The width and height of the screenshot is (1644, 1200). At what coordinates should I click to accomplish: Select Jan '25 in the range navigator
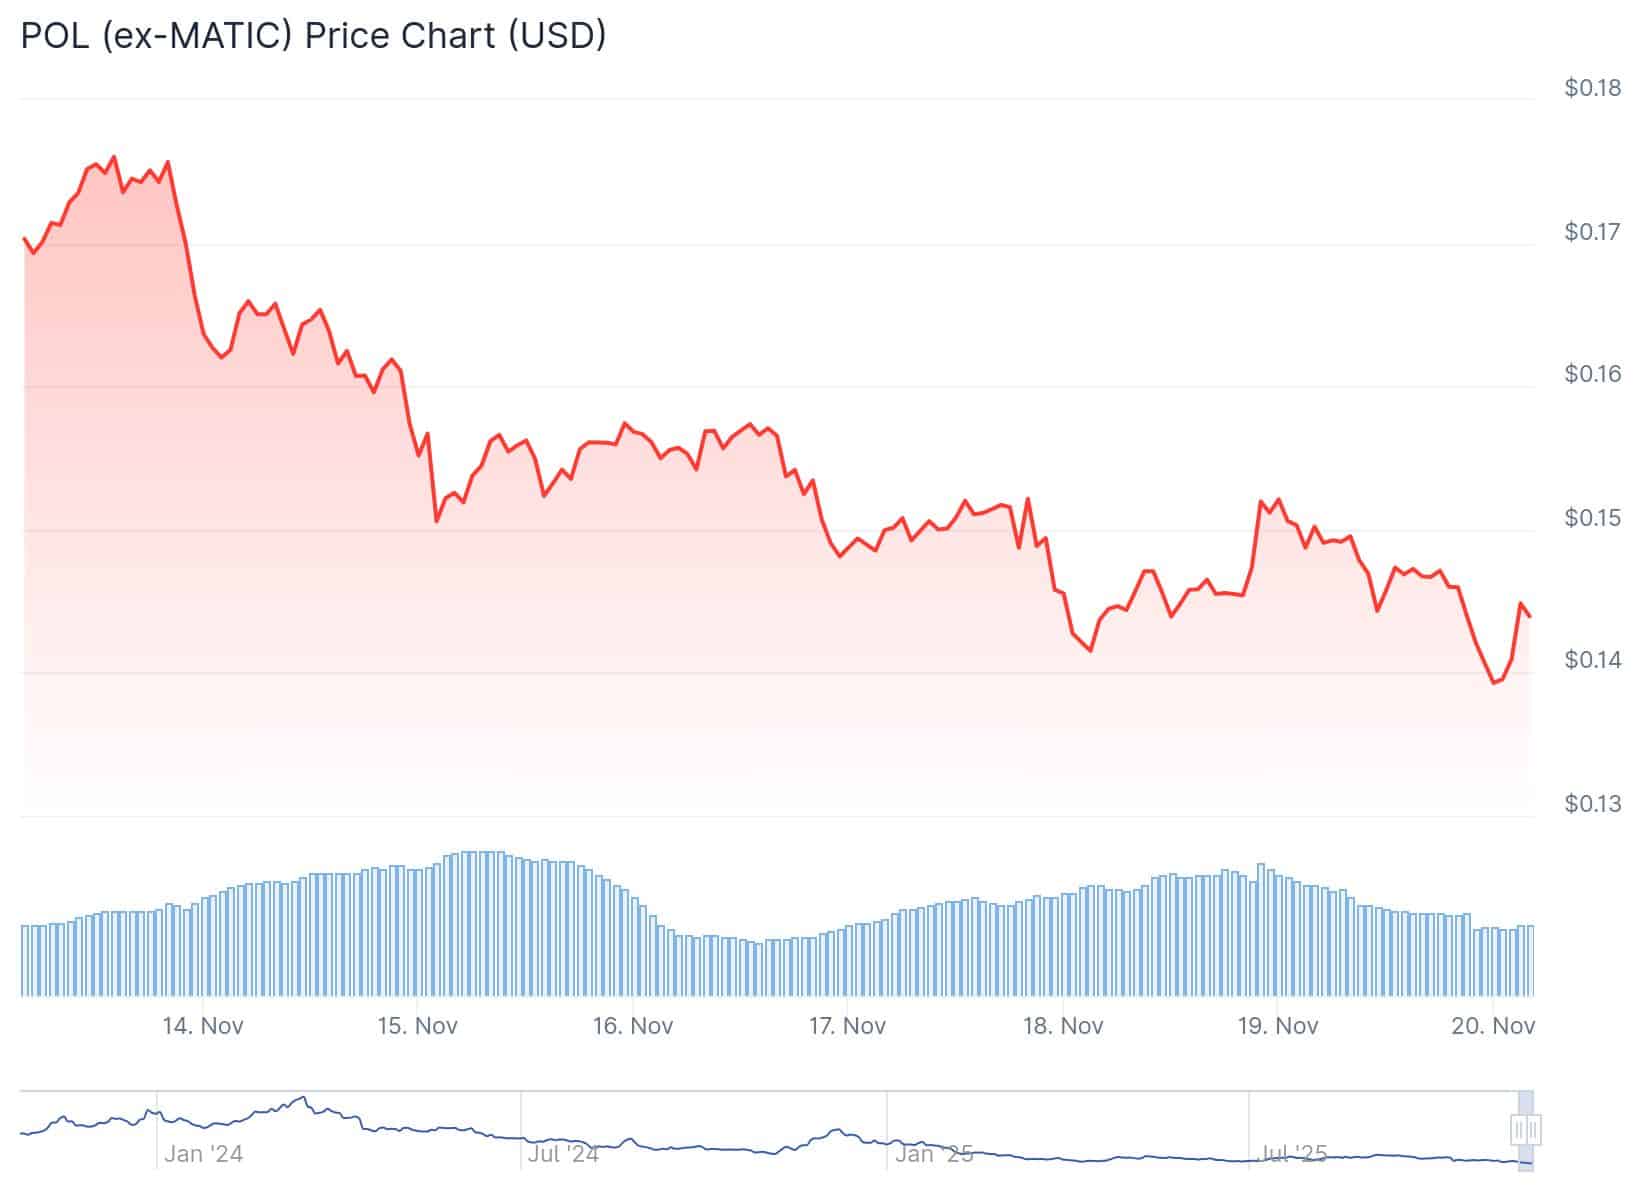(934, 1154)
